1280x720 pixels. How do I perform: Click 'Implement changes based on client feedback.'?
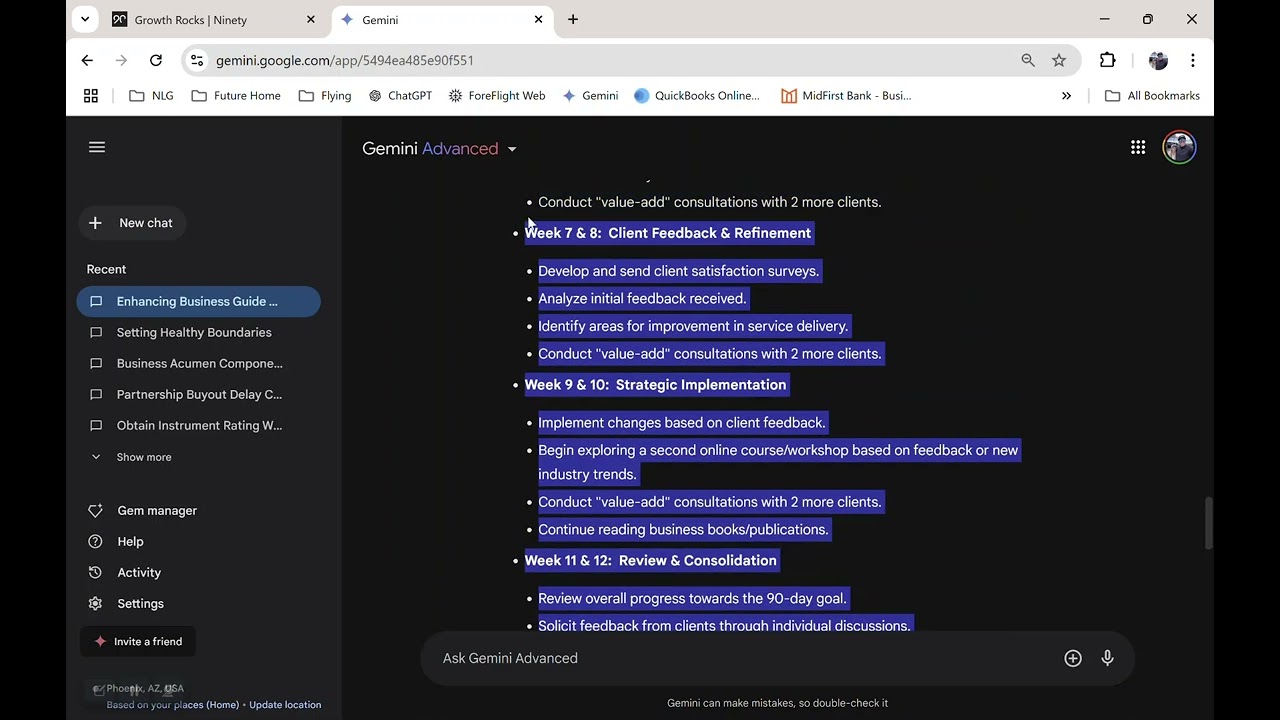[682, 423]
